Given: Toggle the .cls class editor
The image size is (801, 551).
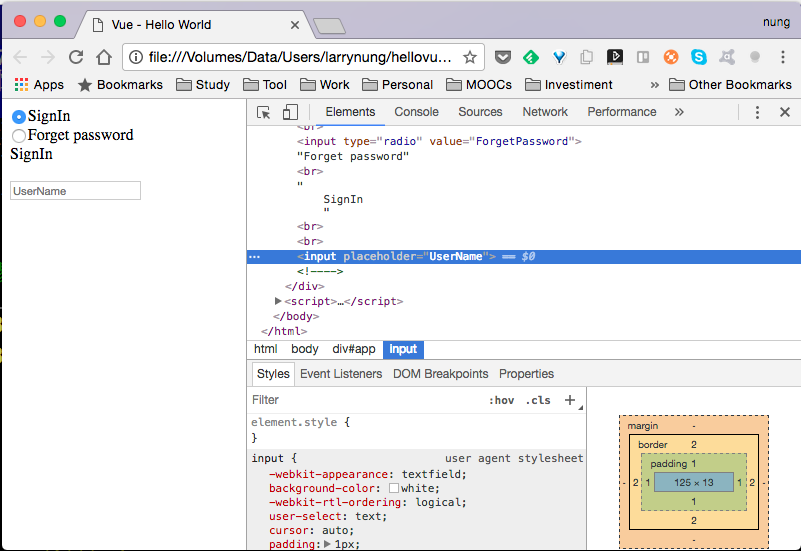Looking at the screenshot, I should point(538,400).
